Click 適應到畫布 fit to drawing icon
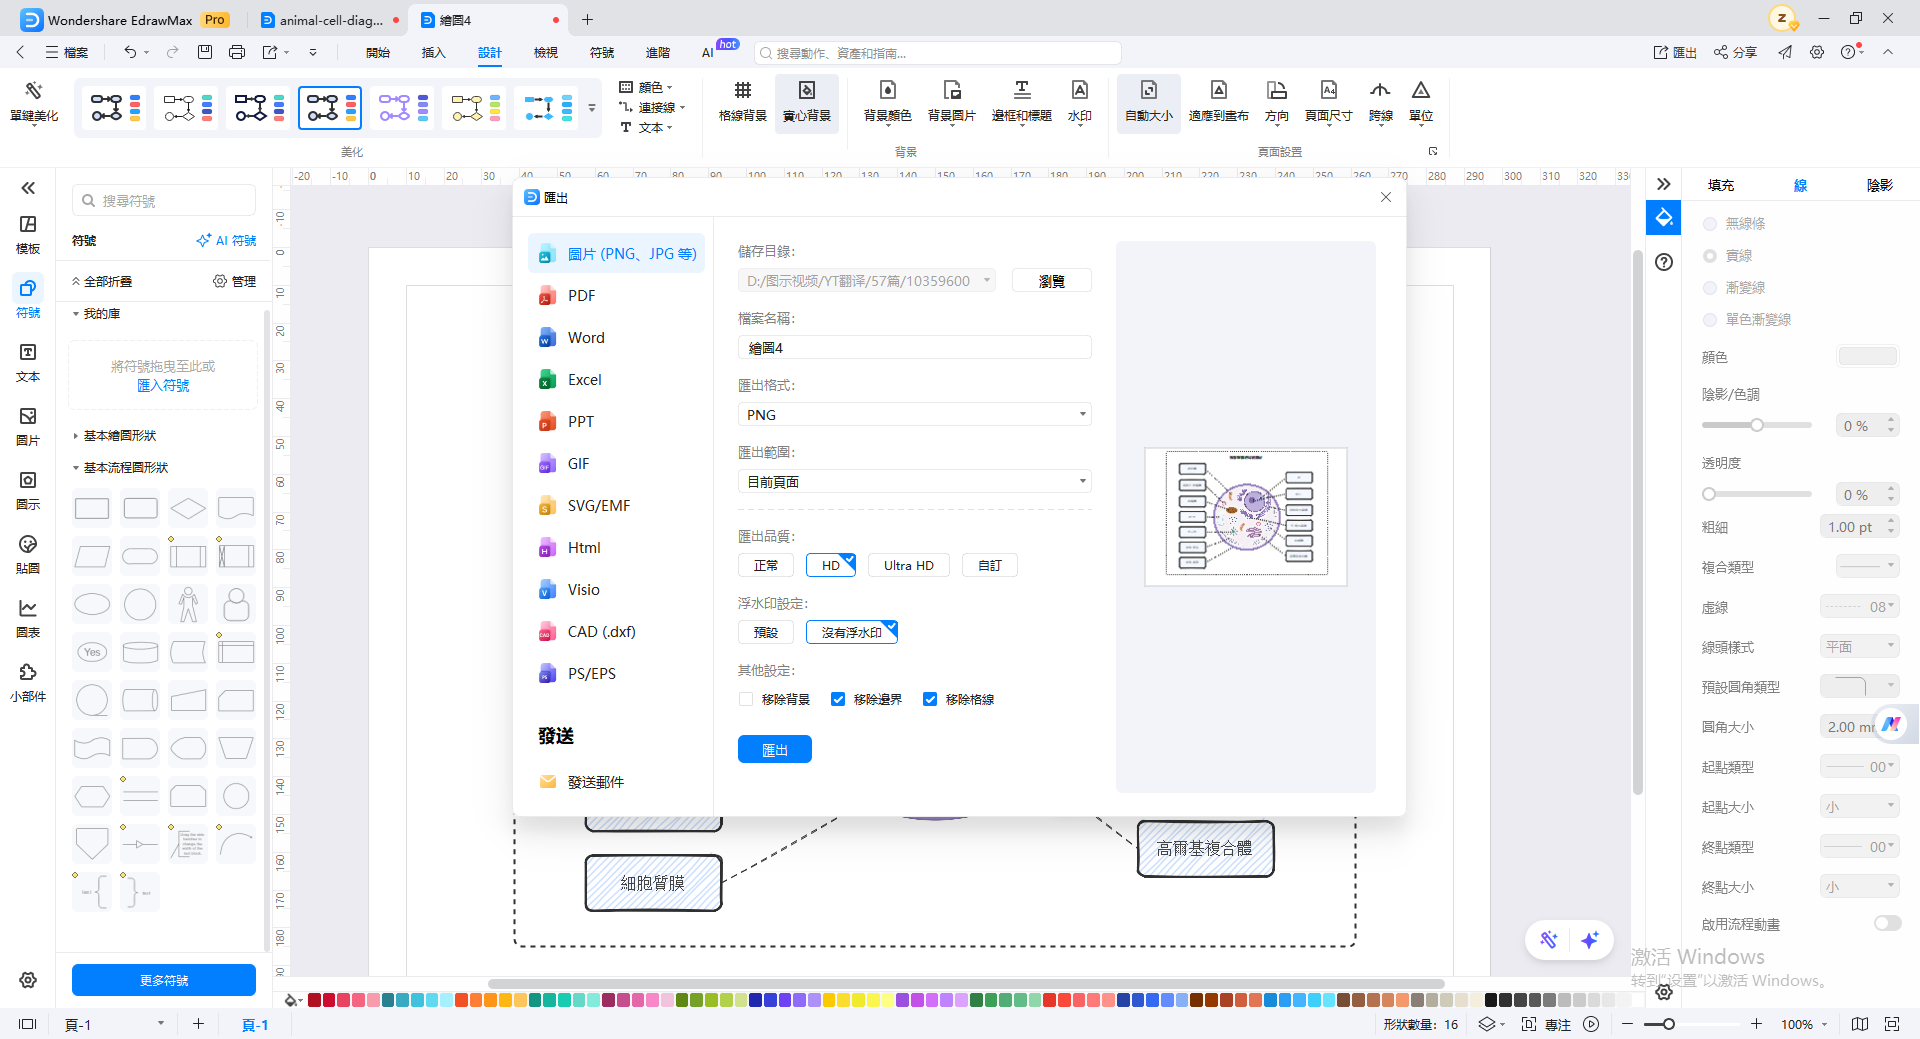 1219,103
